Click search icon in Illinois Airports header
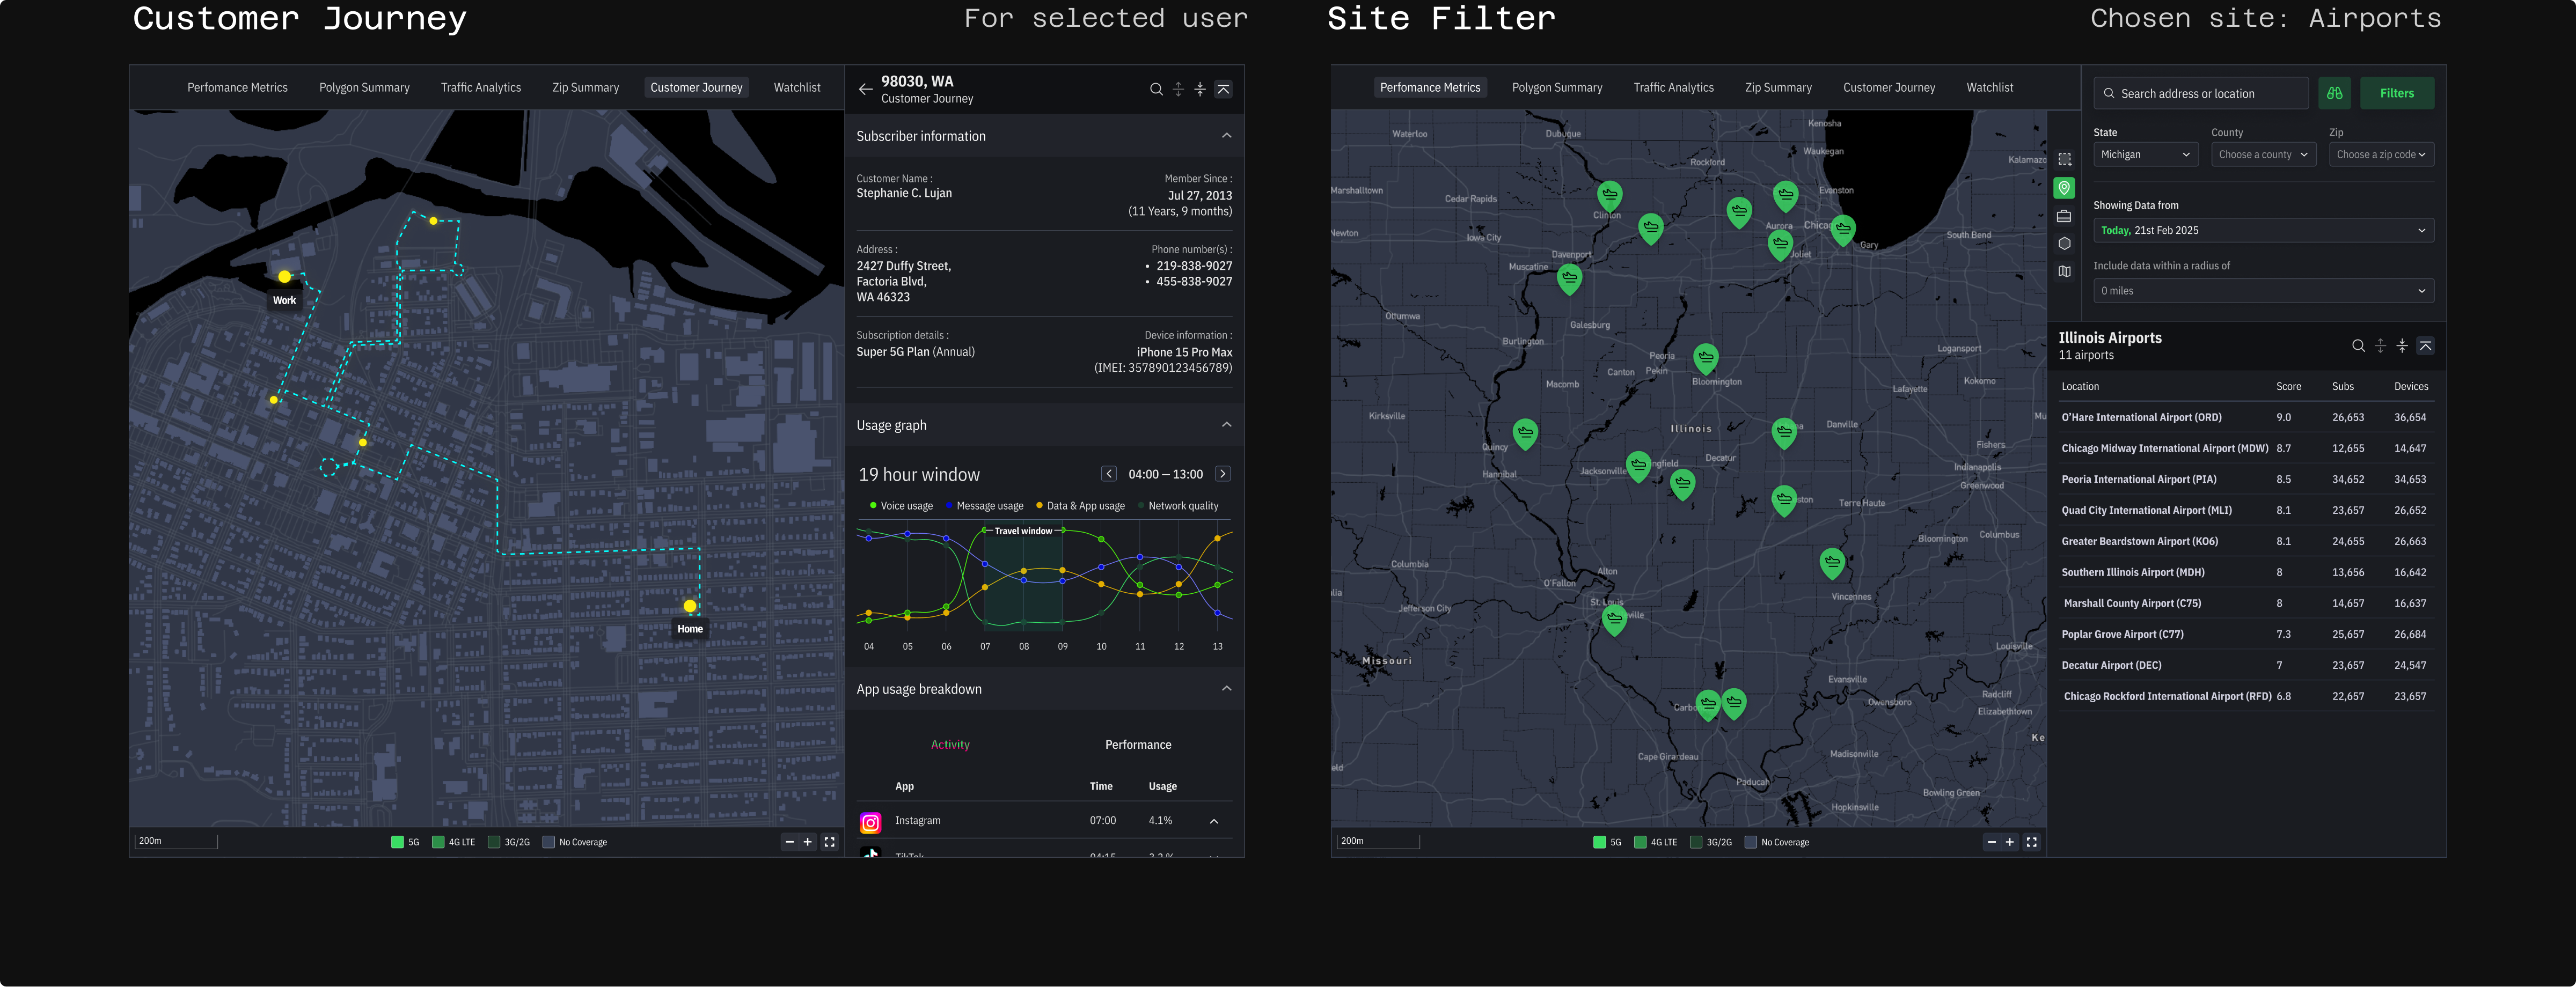This screenshot has height=987, width=2576. [x=2358, y=346]
